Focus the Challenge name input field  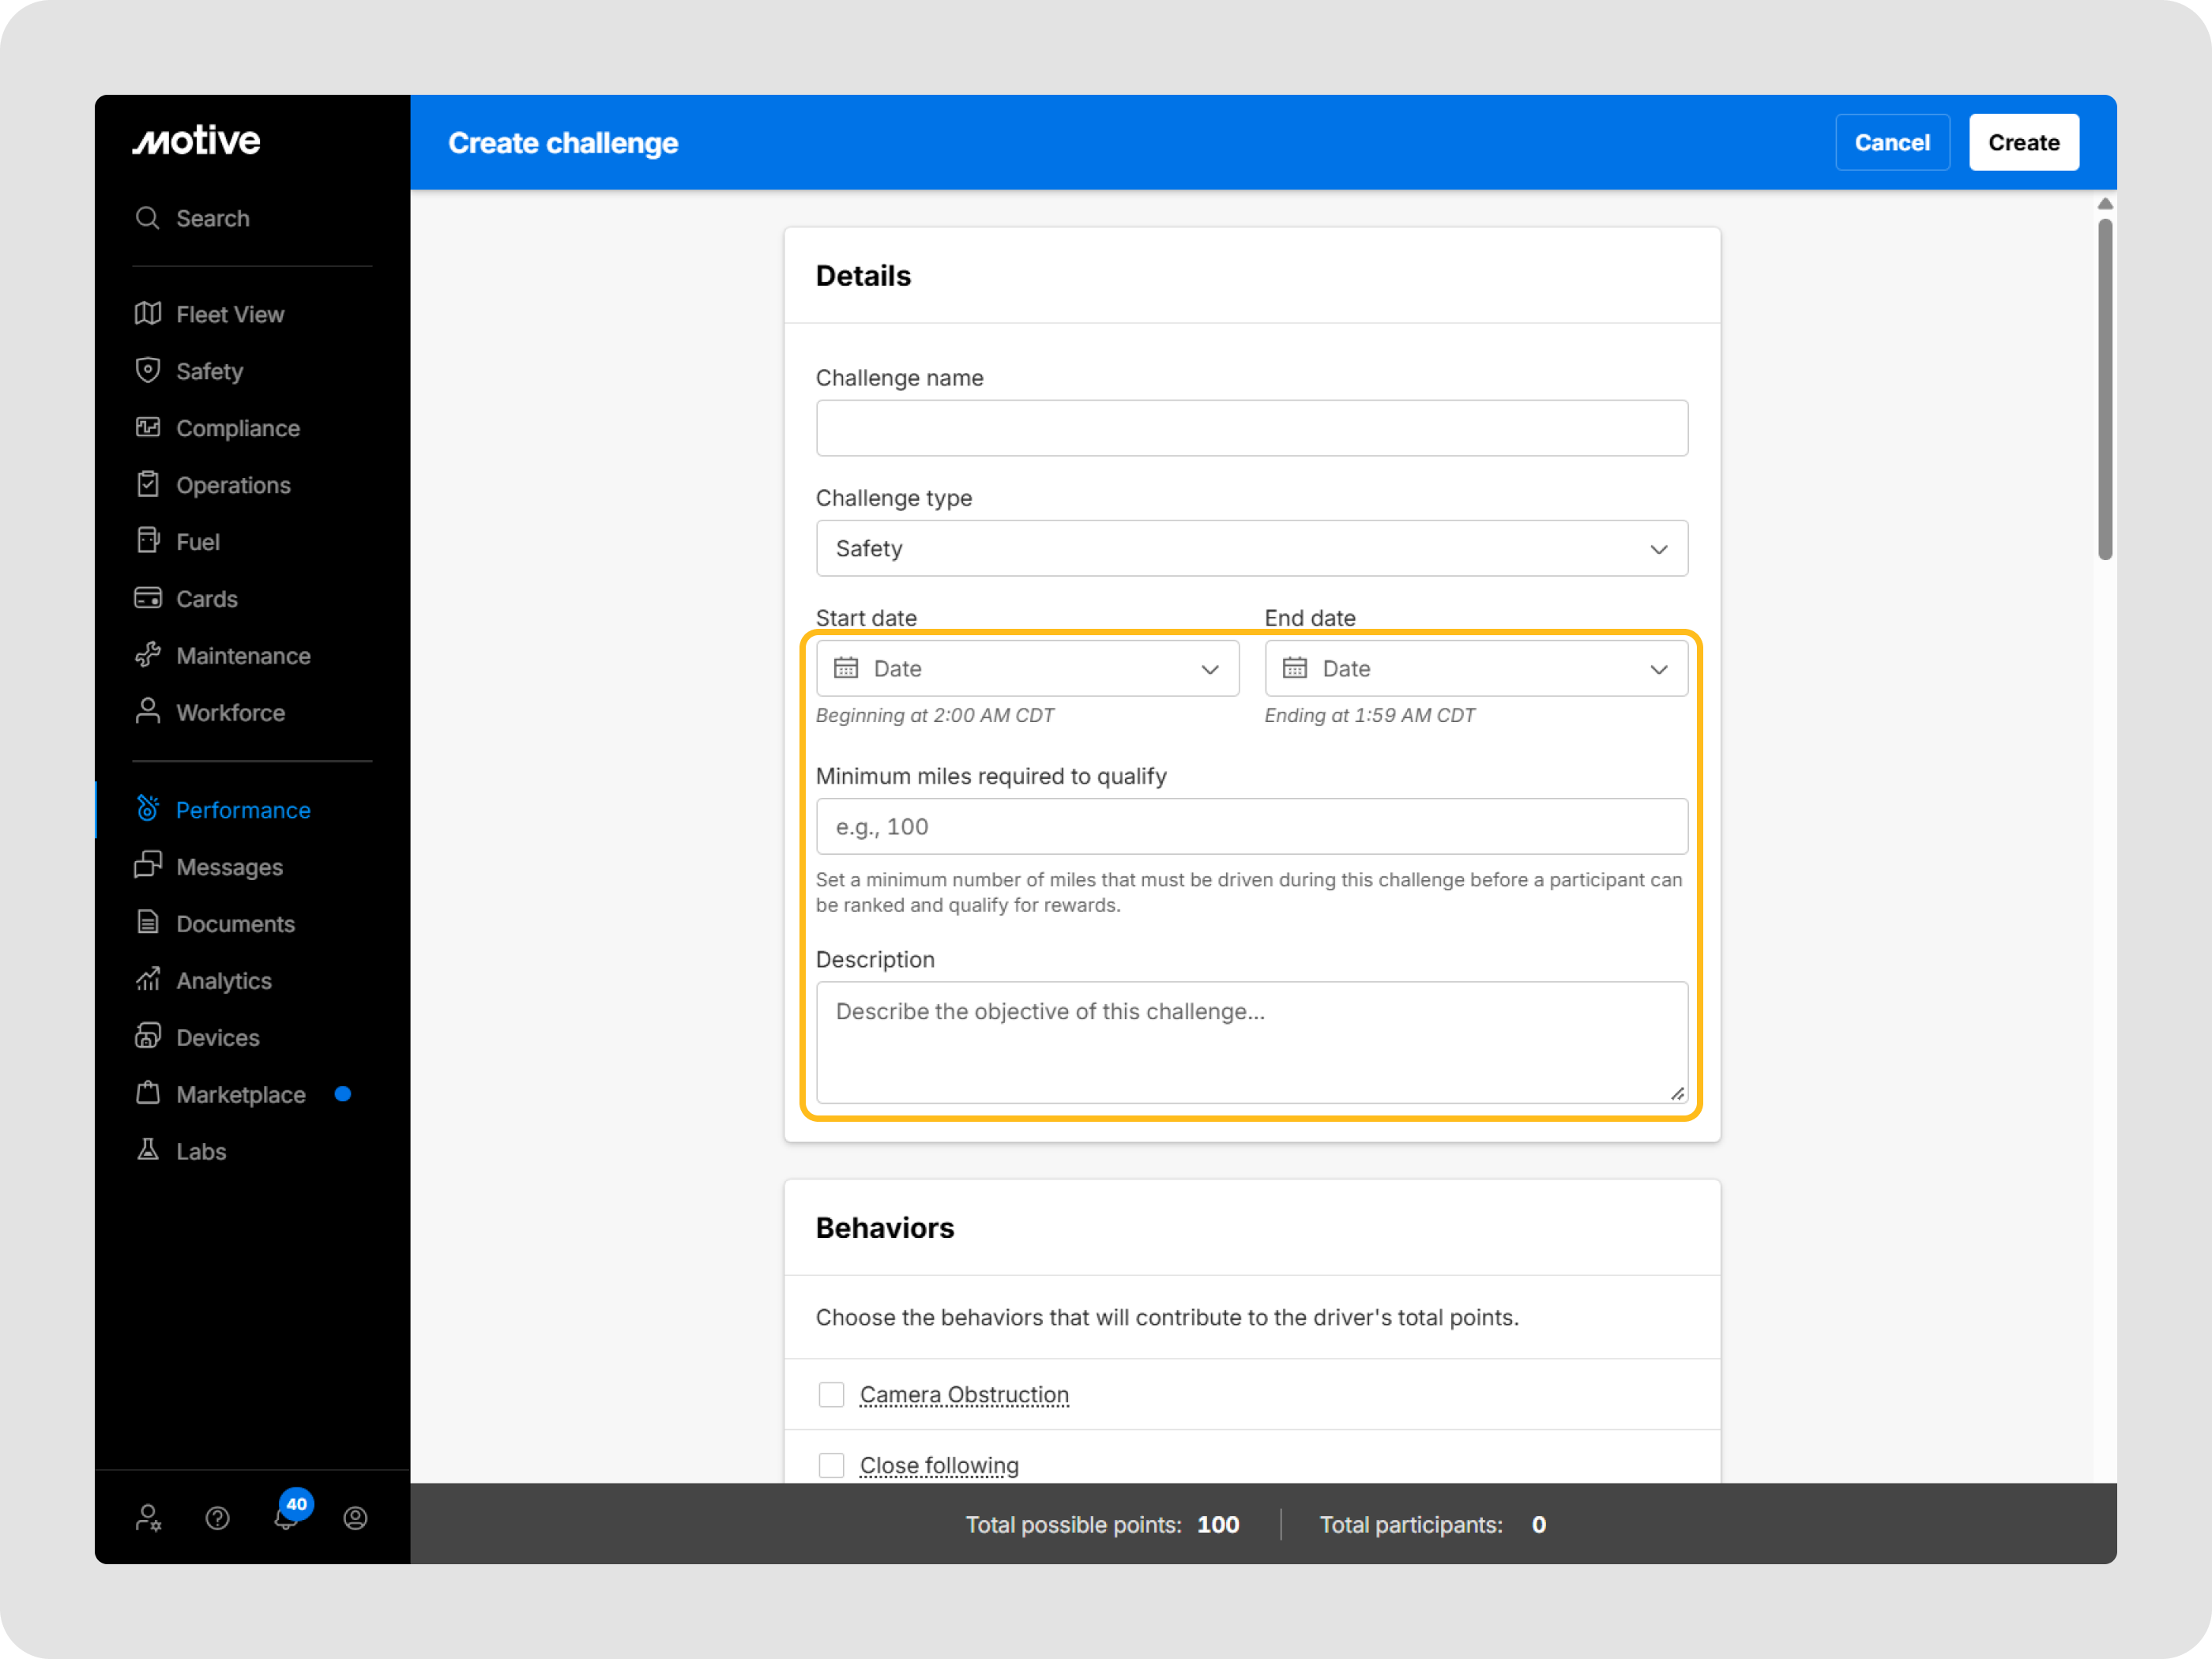(x=1252, y=428)
